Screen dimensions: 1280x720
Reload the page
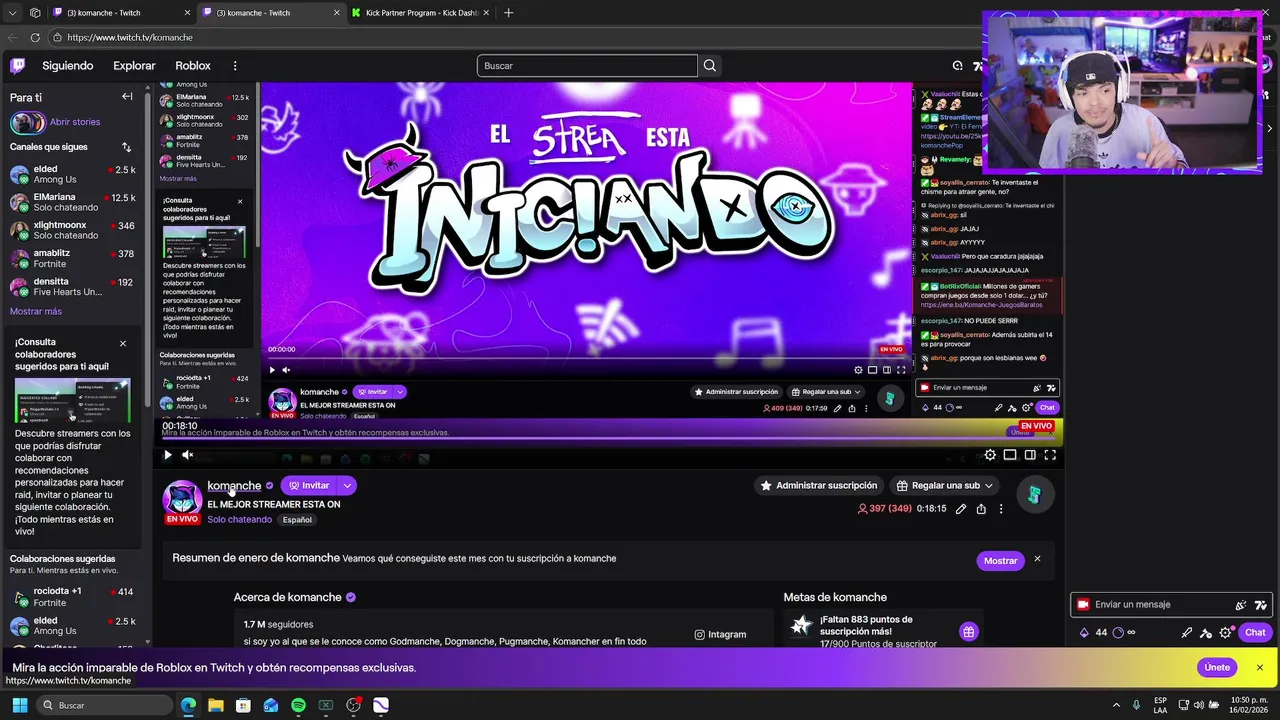point(35,37)
